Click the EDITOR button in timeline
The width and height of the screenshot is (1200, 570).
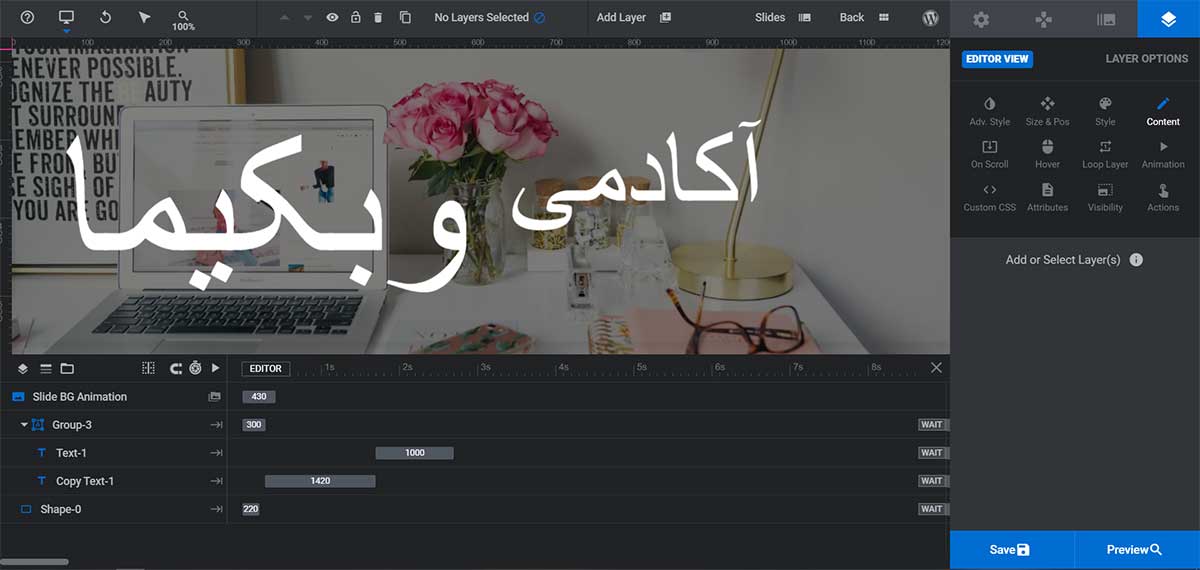[266, 368]
